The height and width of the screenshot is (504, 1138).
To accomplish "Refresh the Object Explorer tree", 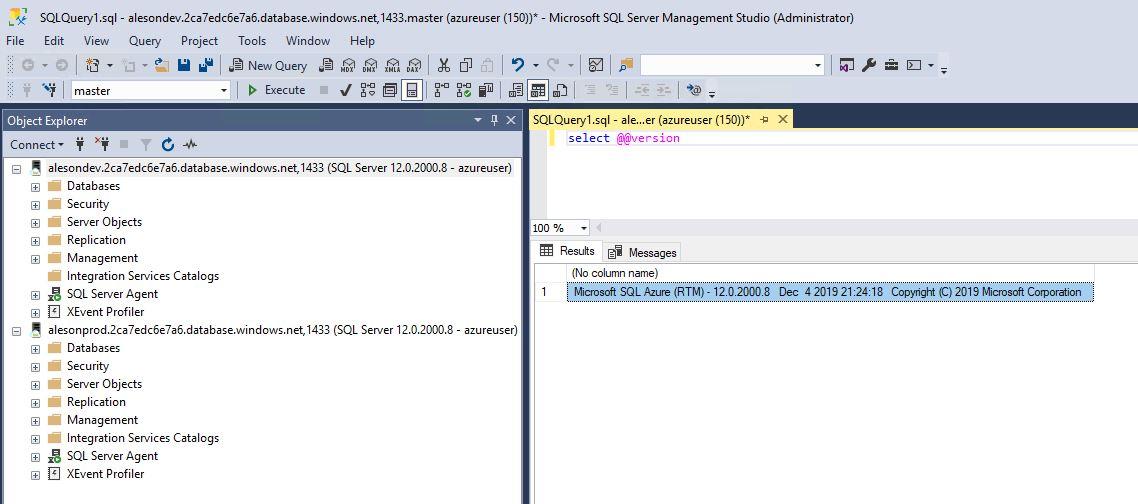I will 168,145.
